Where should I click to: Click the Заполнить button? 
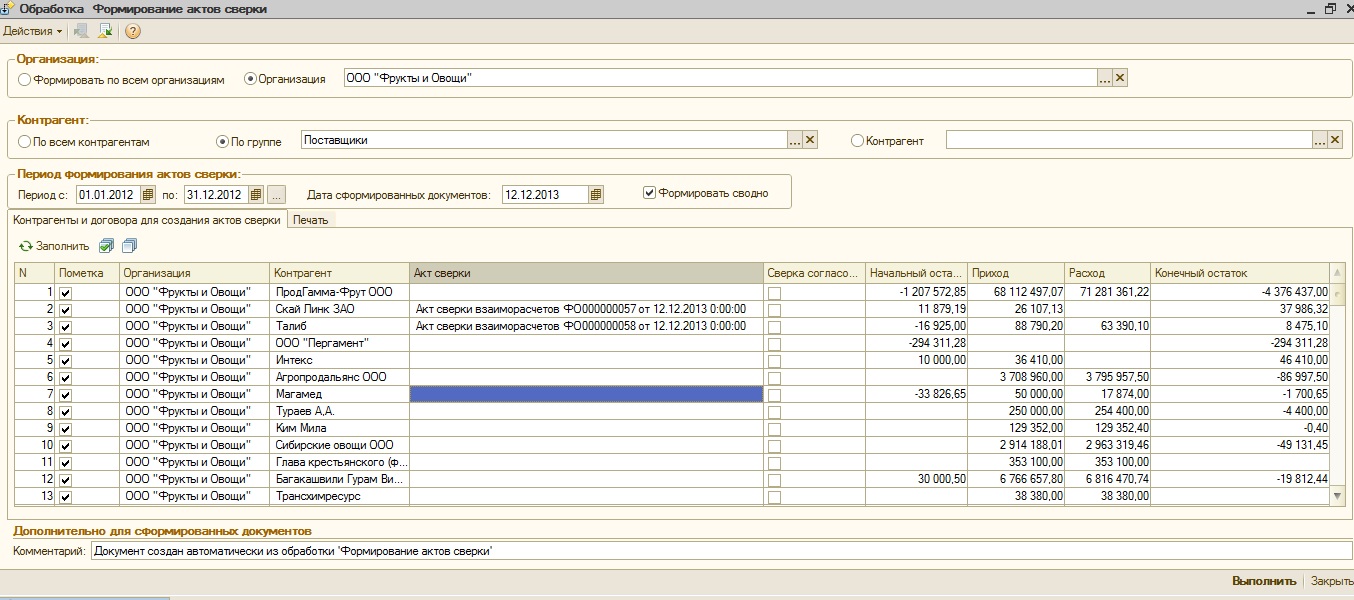(x=54, y=246)
